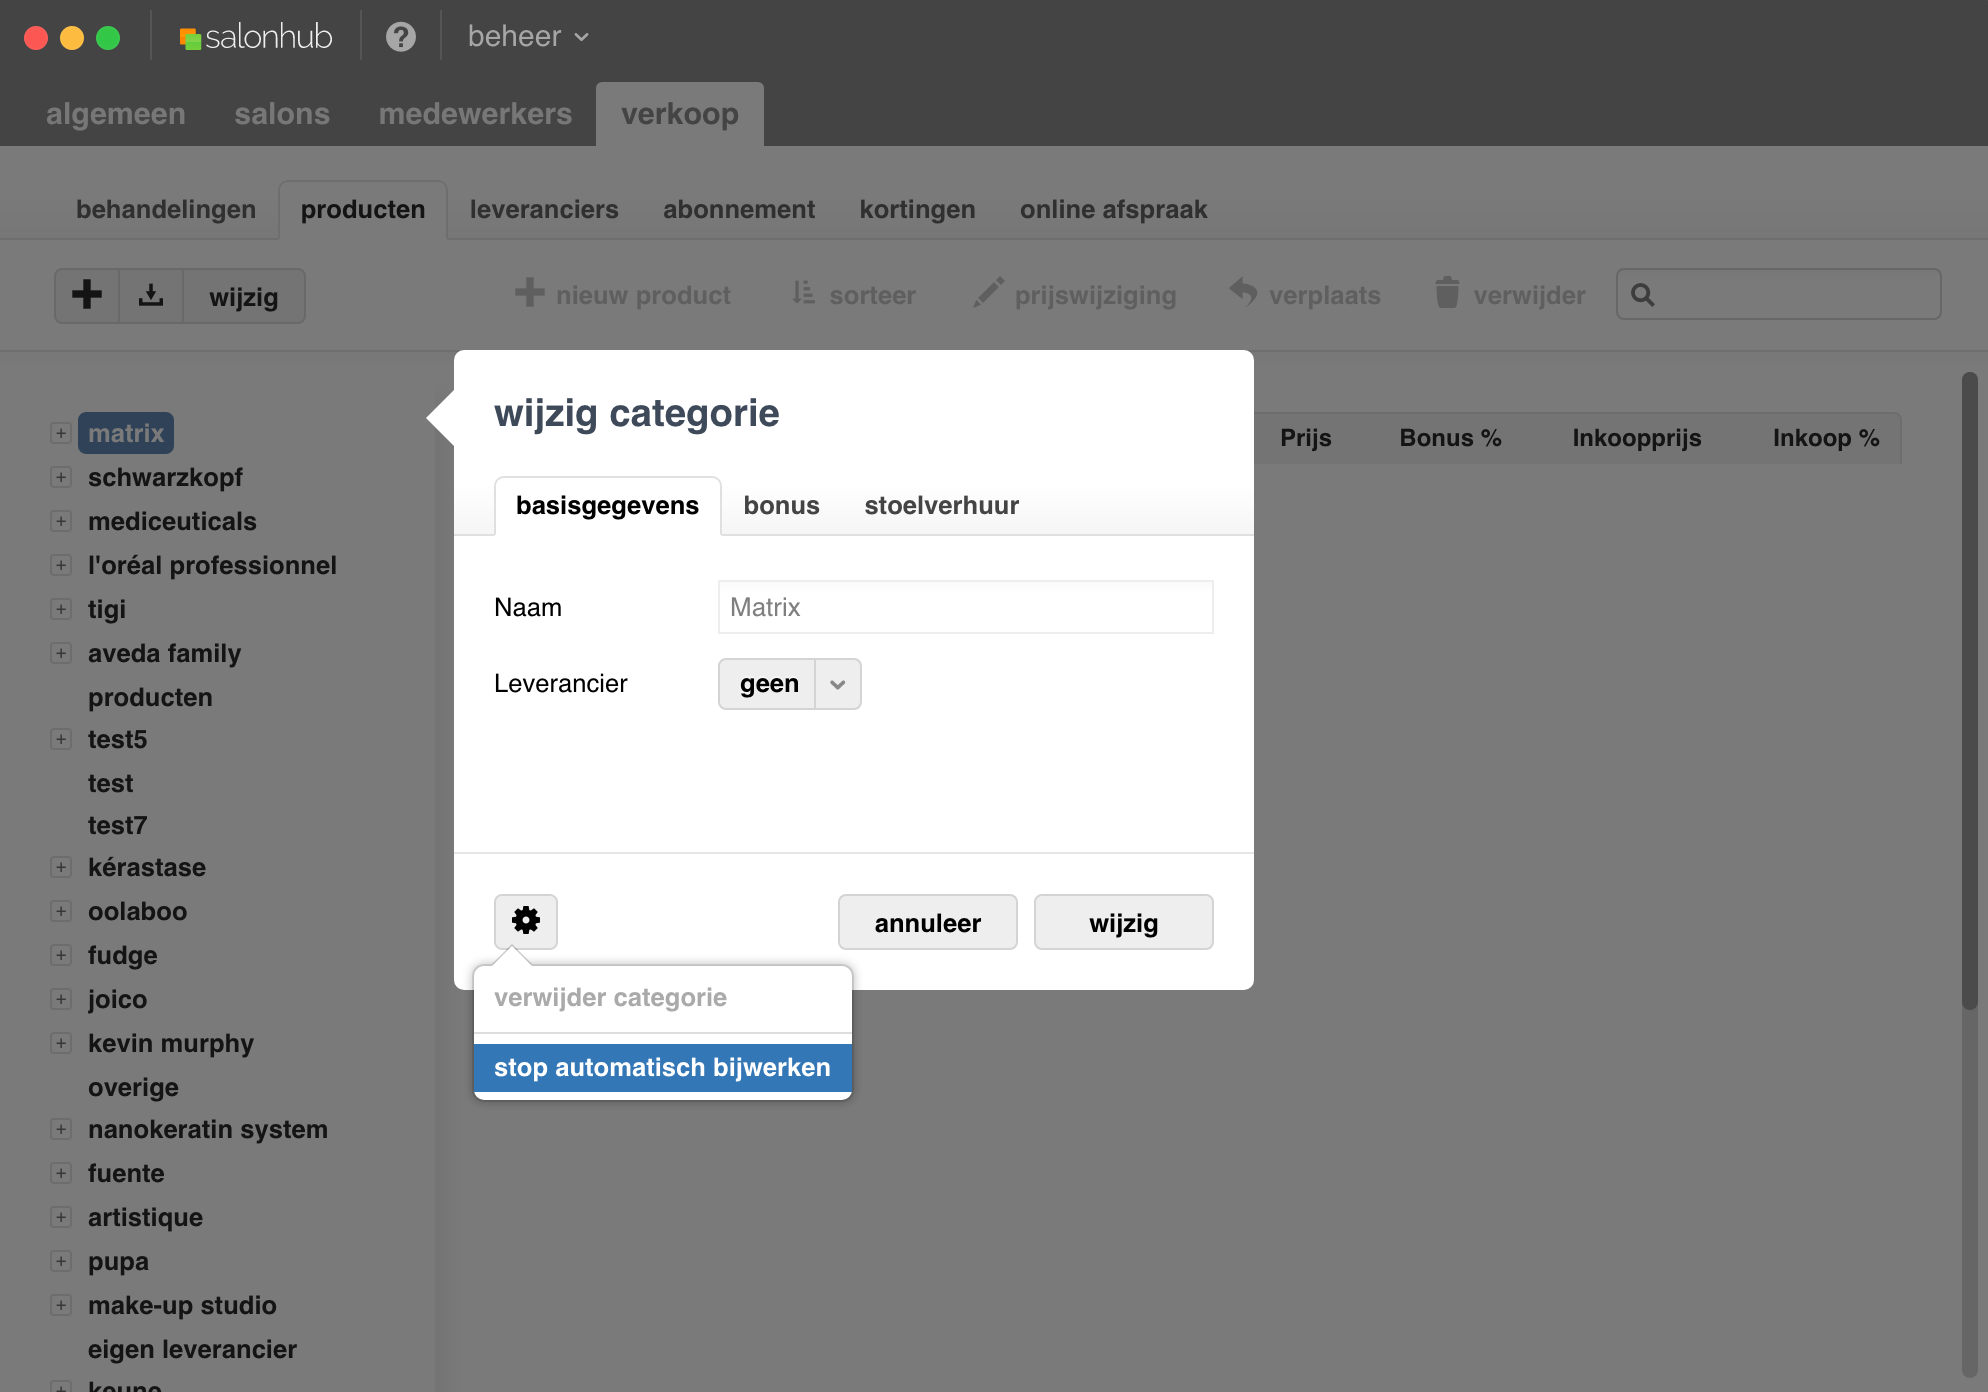Switch to the stoelverhuur tab
The width and height of the screenshot is (1988, 1392).
[x=941, y=506]
